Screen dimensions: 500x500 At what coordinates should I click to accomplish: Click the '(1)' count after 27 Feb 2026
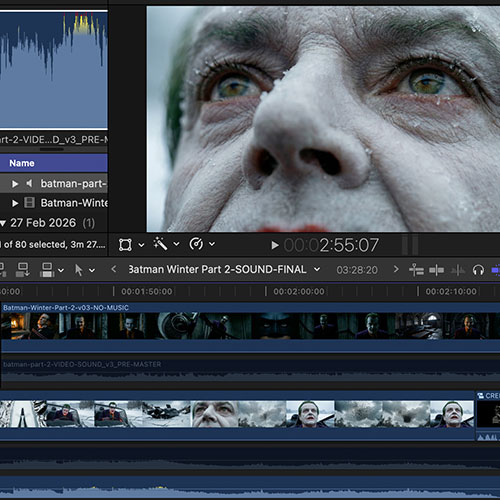tap(88, 223)
